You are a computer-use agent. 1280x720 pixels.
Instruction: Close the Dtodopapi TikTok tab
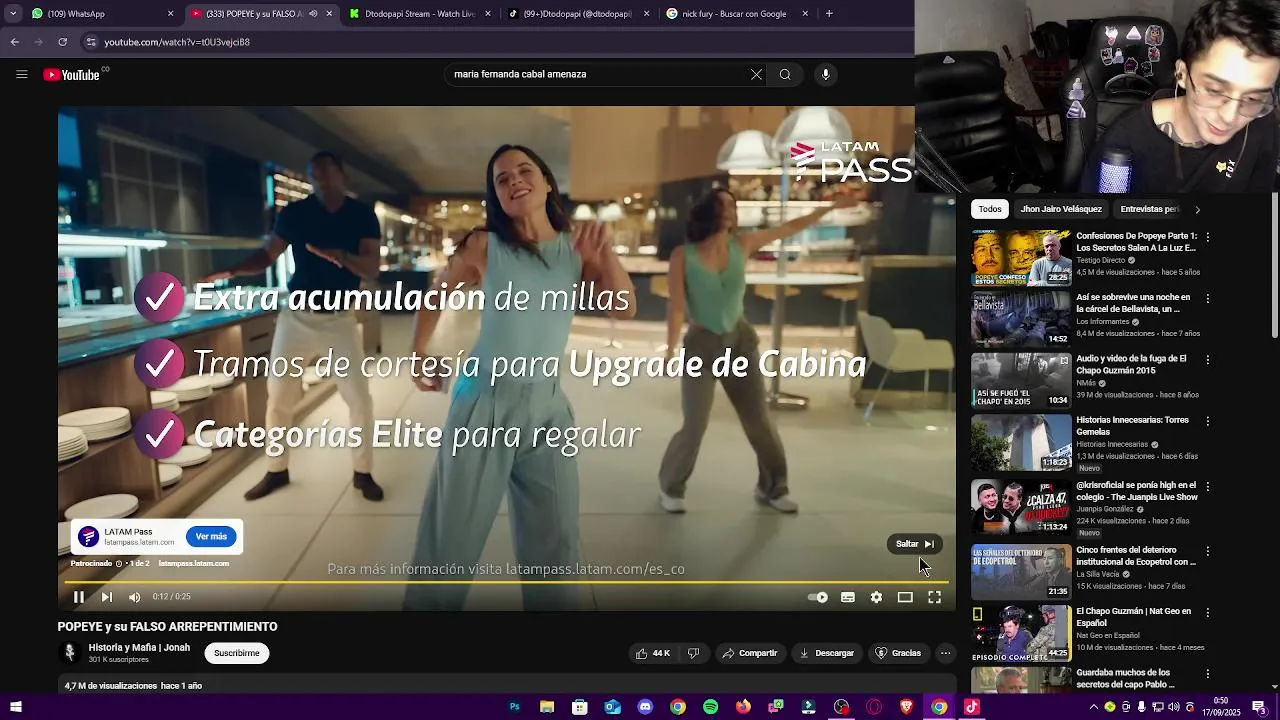(x=646, y=14)
